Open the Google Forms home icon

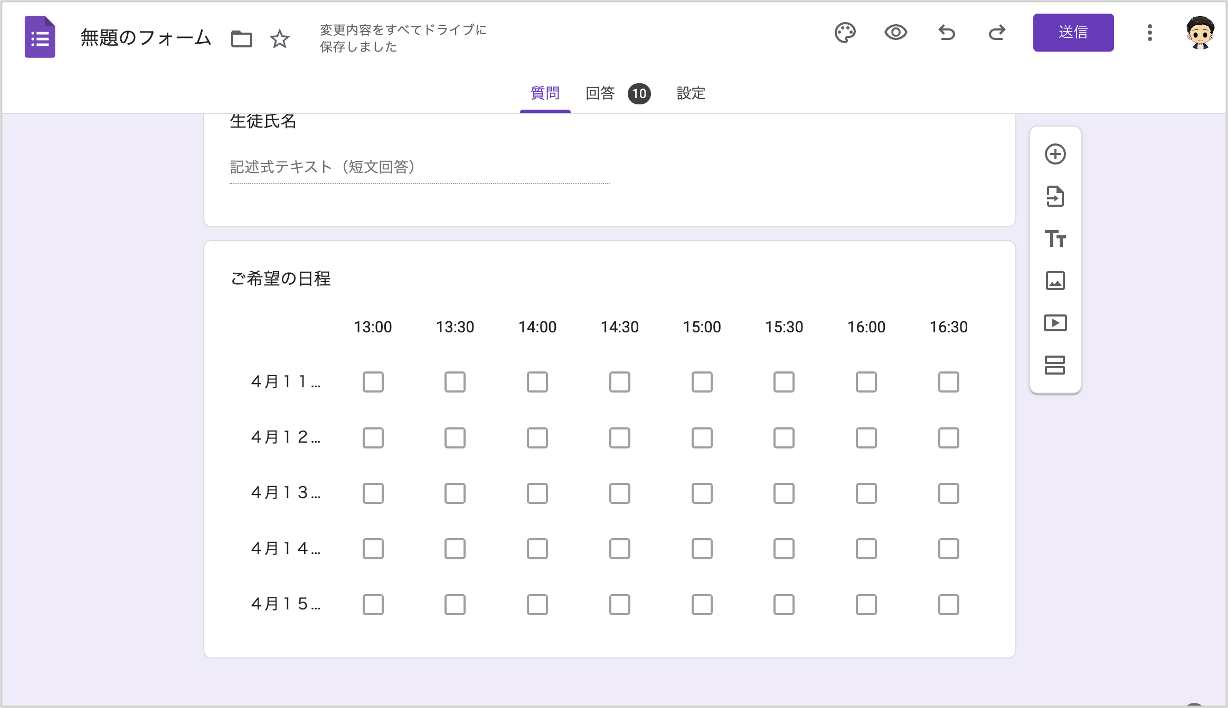click(40, 38)
